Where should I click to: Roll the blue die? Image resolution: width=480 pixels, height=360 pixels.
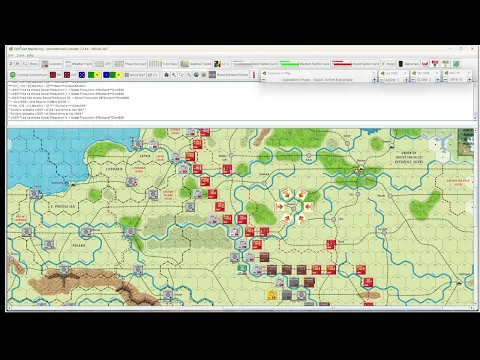click(x=82, y=75)
